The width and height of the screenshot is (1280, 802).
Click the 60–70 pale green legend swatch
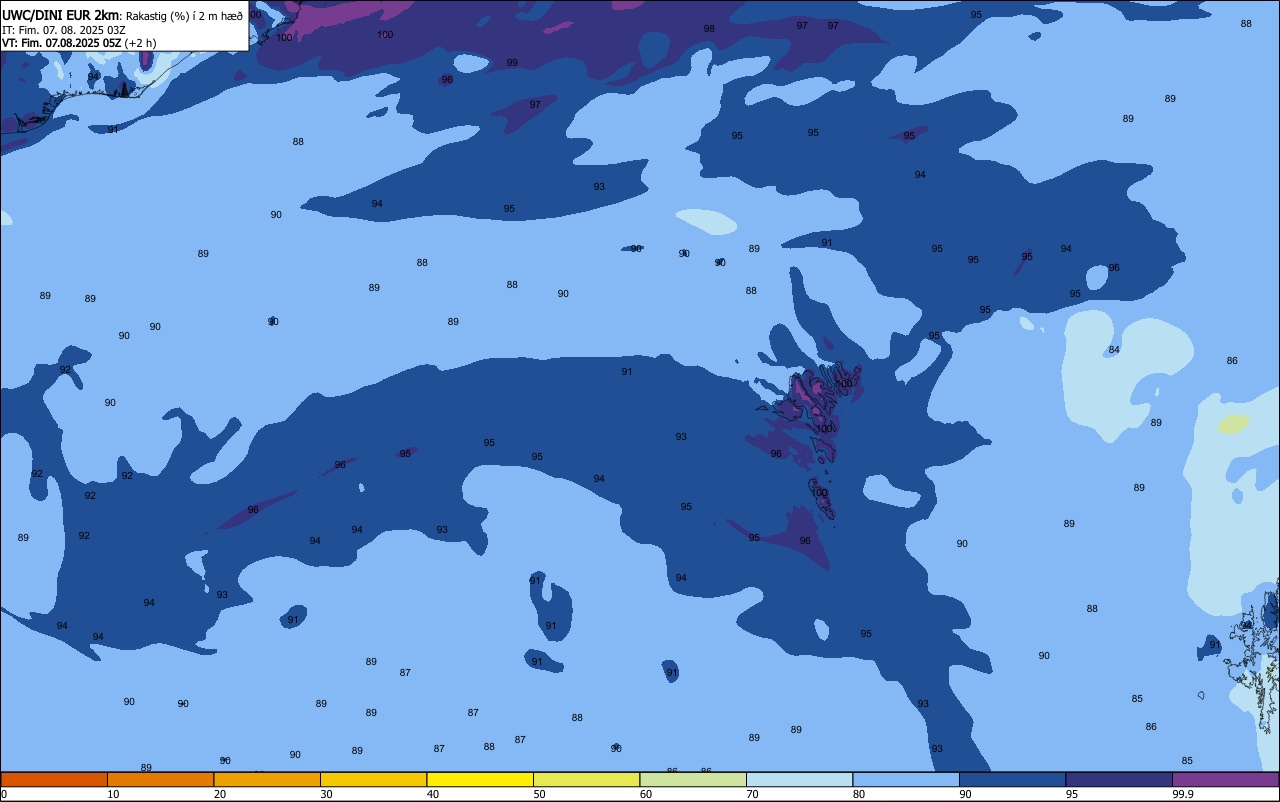point(693,779)
